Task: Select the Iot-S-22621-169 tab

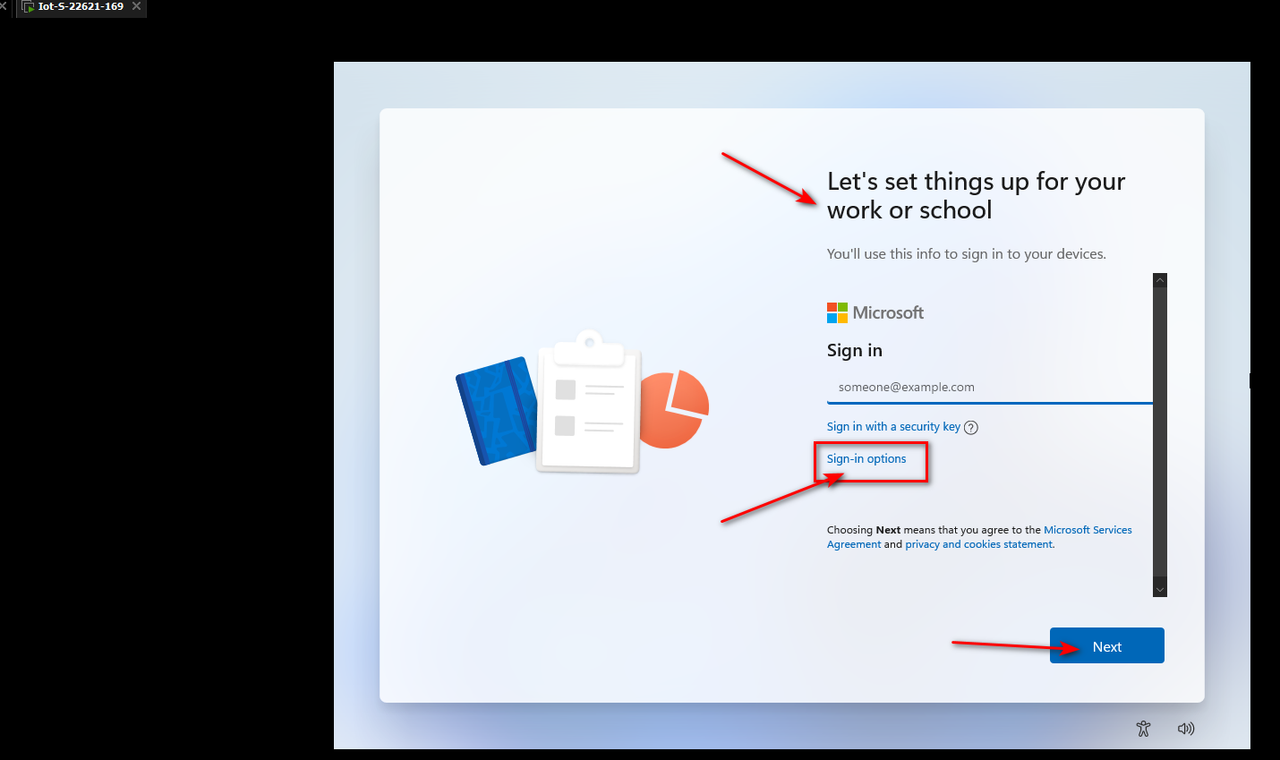Action: [x=81, y=7]
